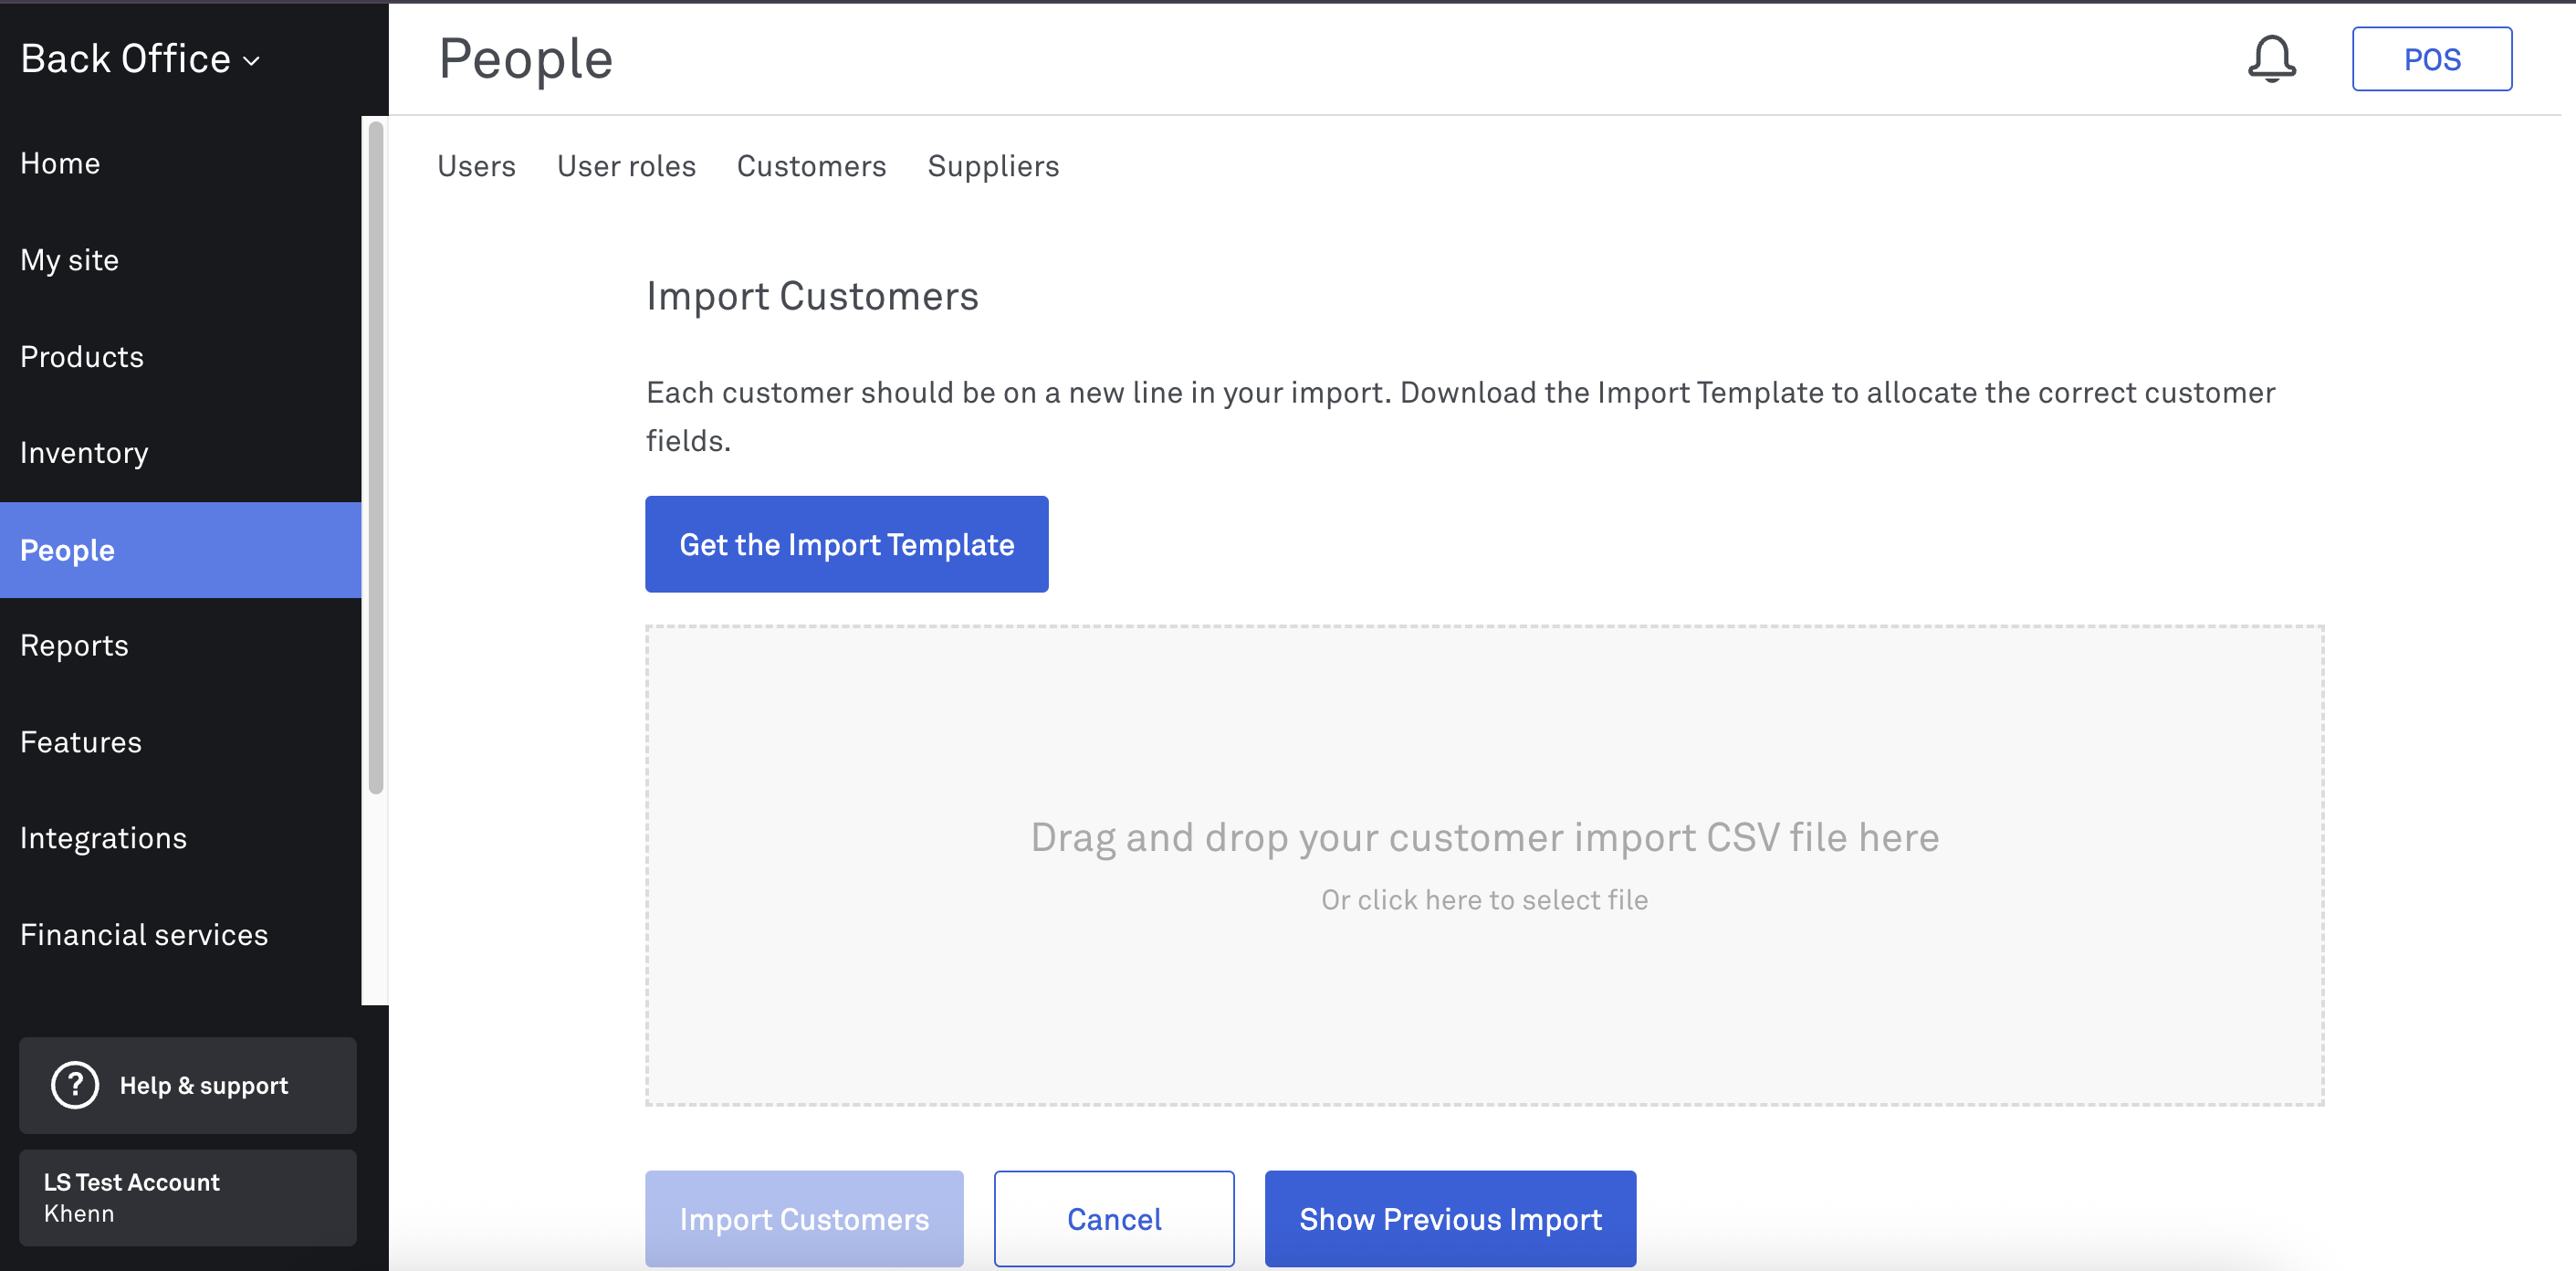Open Reports in sidebar
This screenshot has width=2576, height=1271.
pyautogui.click(x=180, y=646)
